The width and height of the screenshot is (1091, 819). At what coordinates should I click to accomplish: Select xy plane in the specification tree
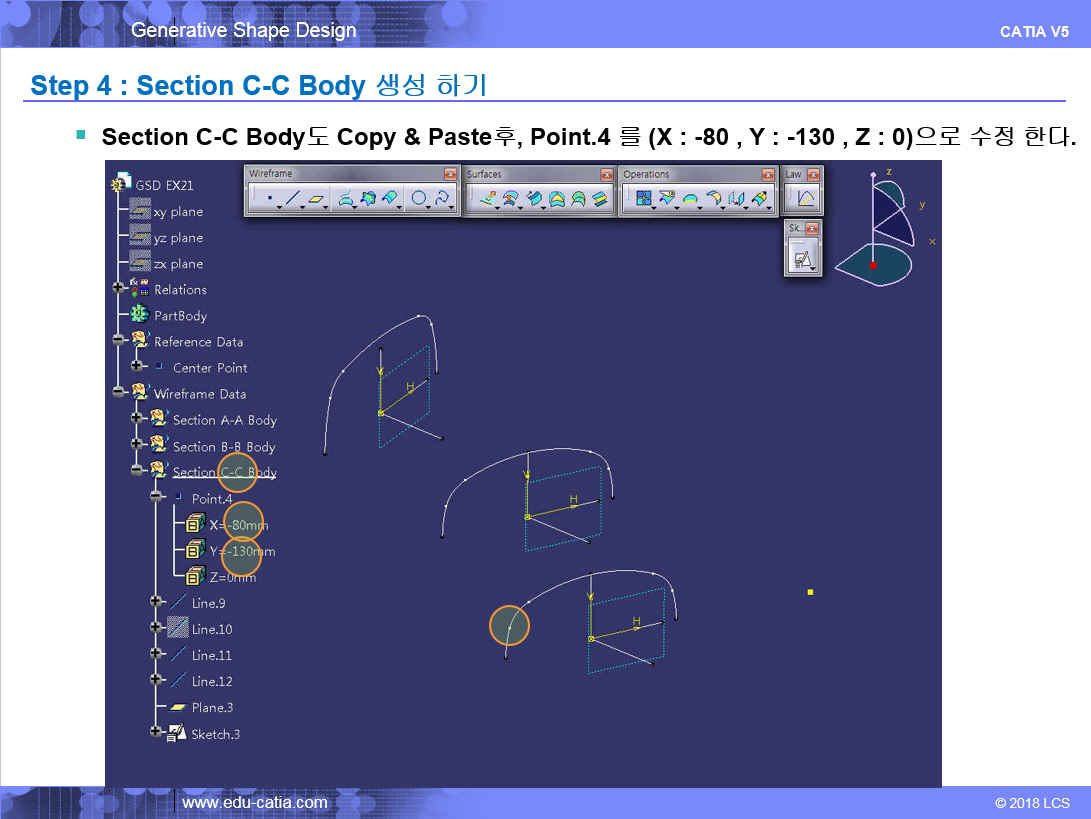click(x=178, y=212)
